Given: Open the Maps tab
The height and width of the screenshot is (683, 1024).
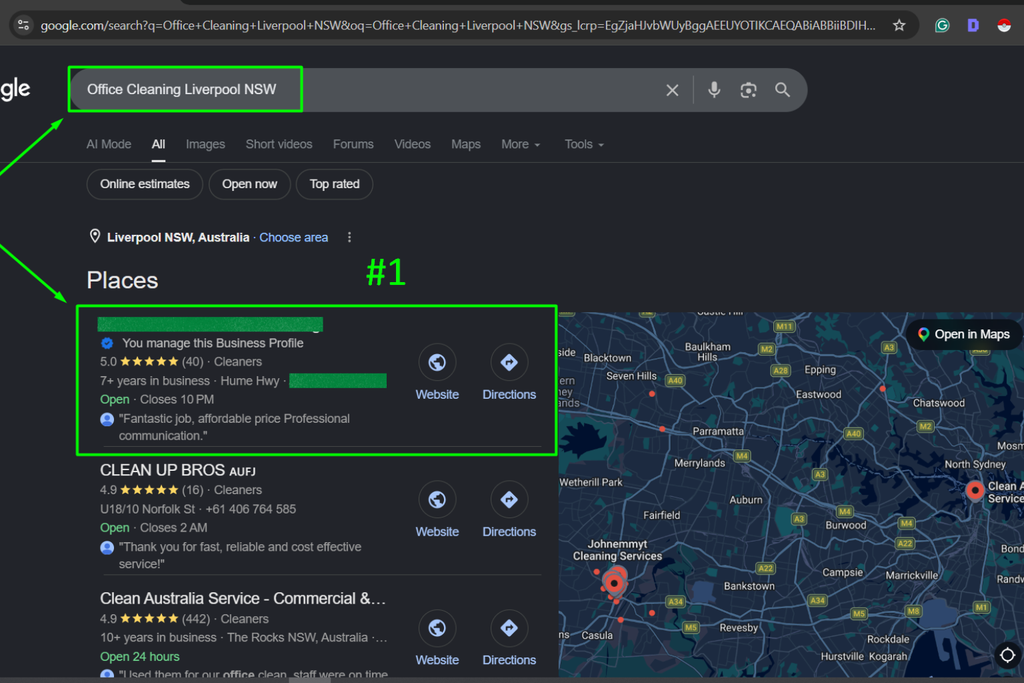Looking at the screenshot, I should pos(466,144).
